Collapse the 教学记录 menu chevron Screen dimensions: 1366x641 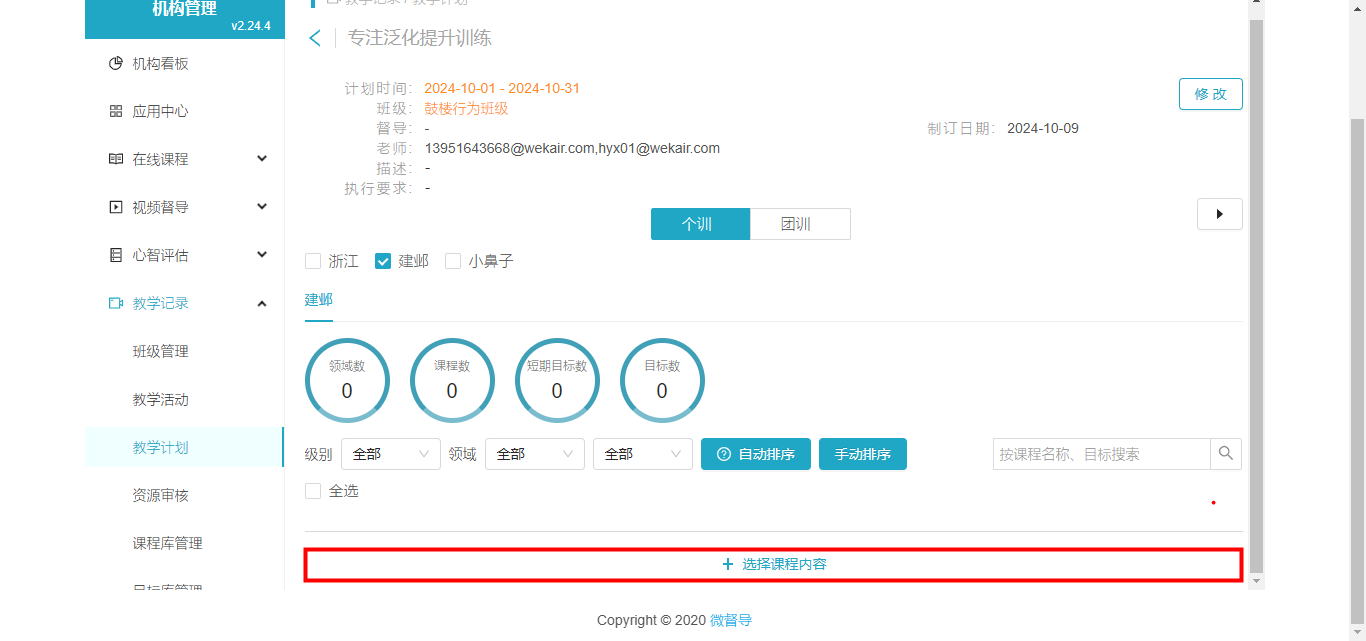click(262, 303)
